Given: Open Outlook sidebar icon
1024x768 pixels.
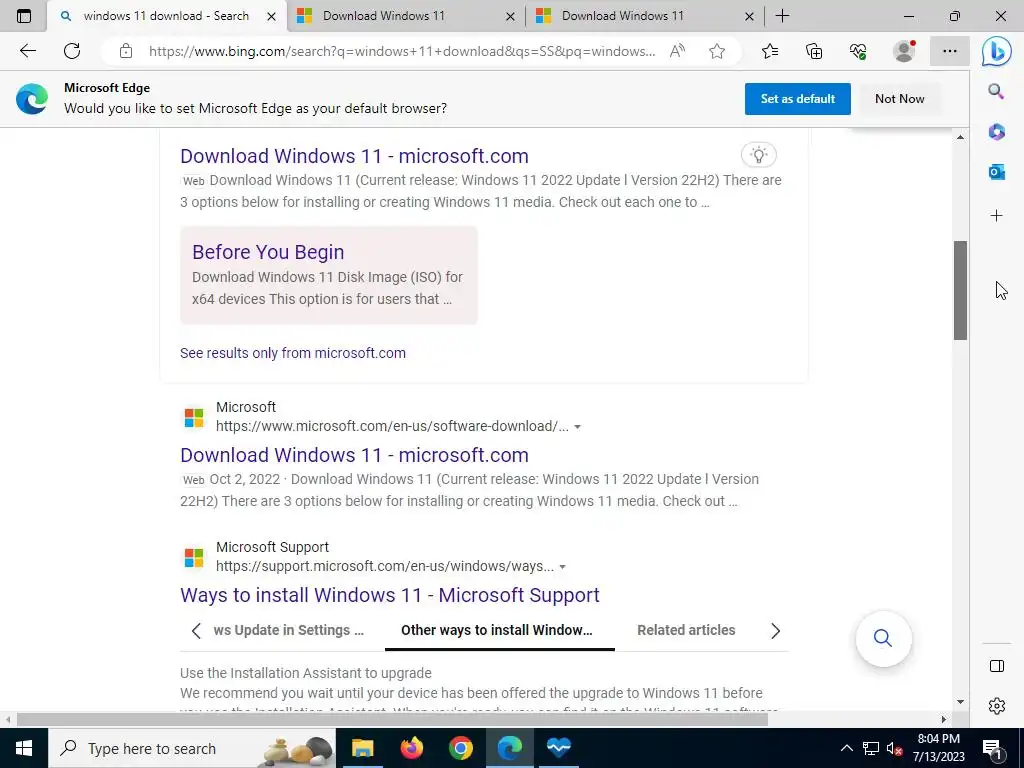Looking at the screenshot, I should coord(996,172).
